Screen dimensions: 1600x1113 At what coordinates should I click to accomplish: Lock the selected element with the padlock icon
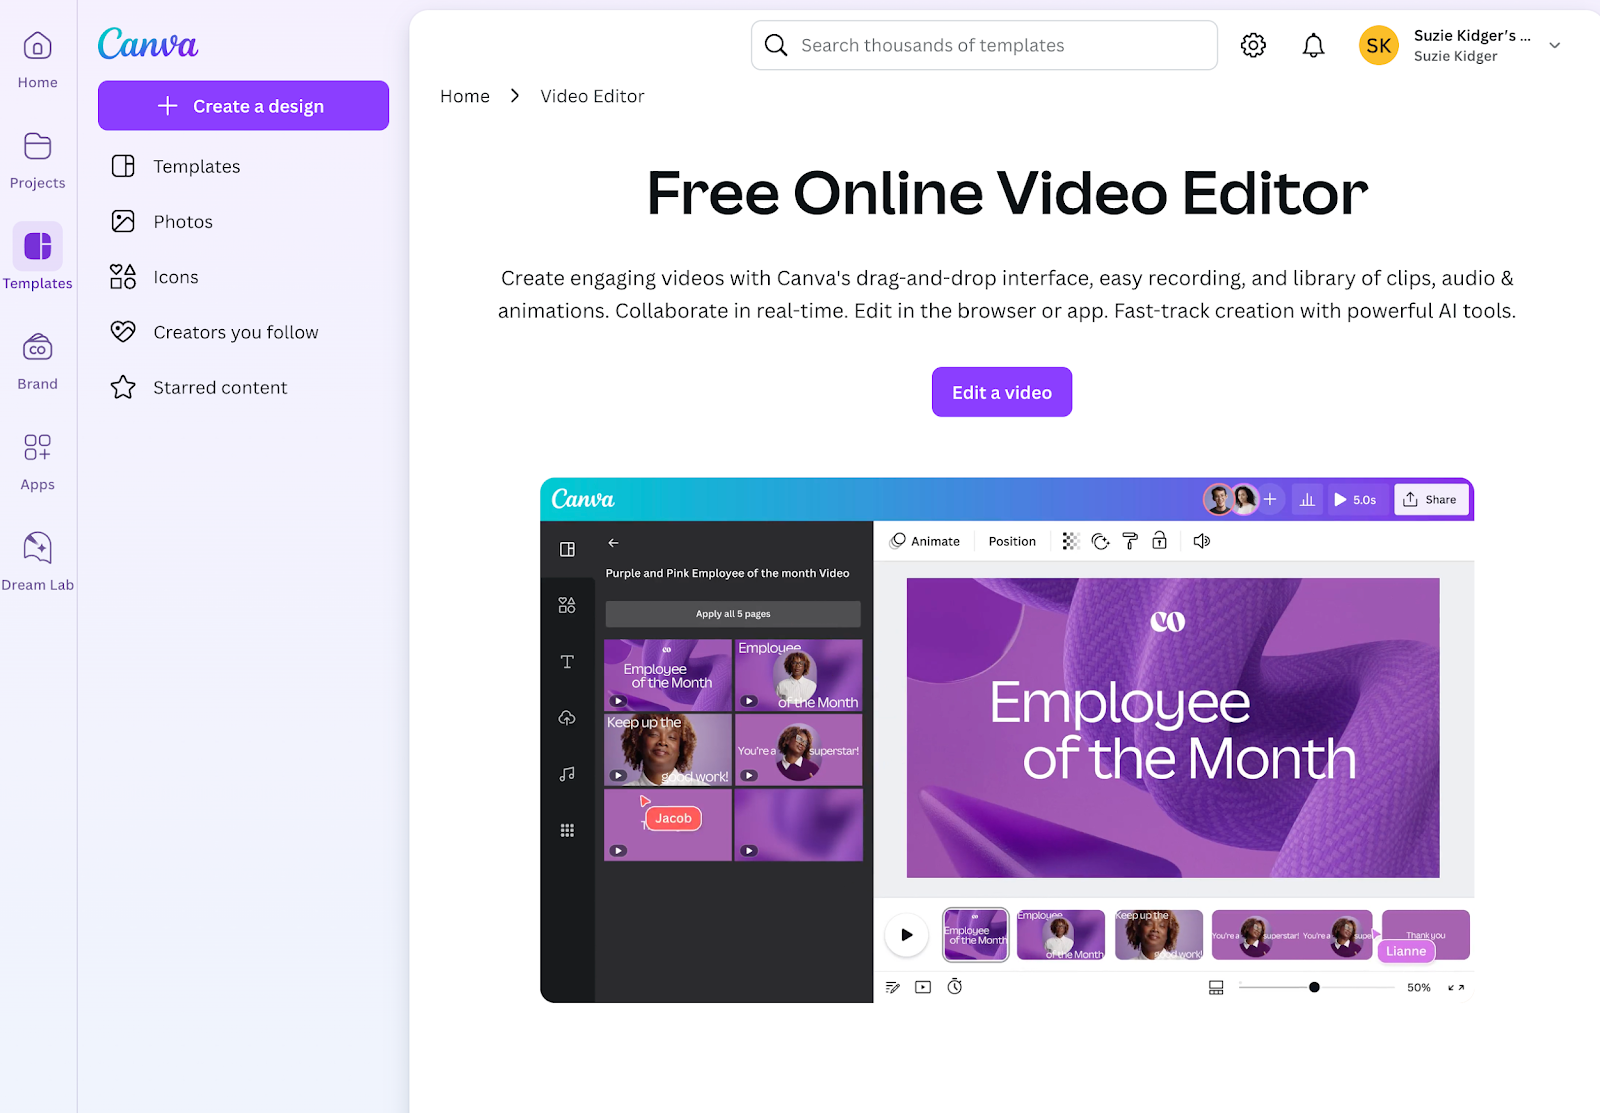pos(1160,540)
